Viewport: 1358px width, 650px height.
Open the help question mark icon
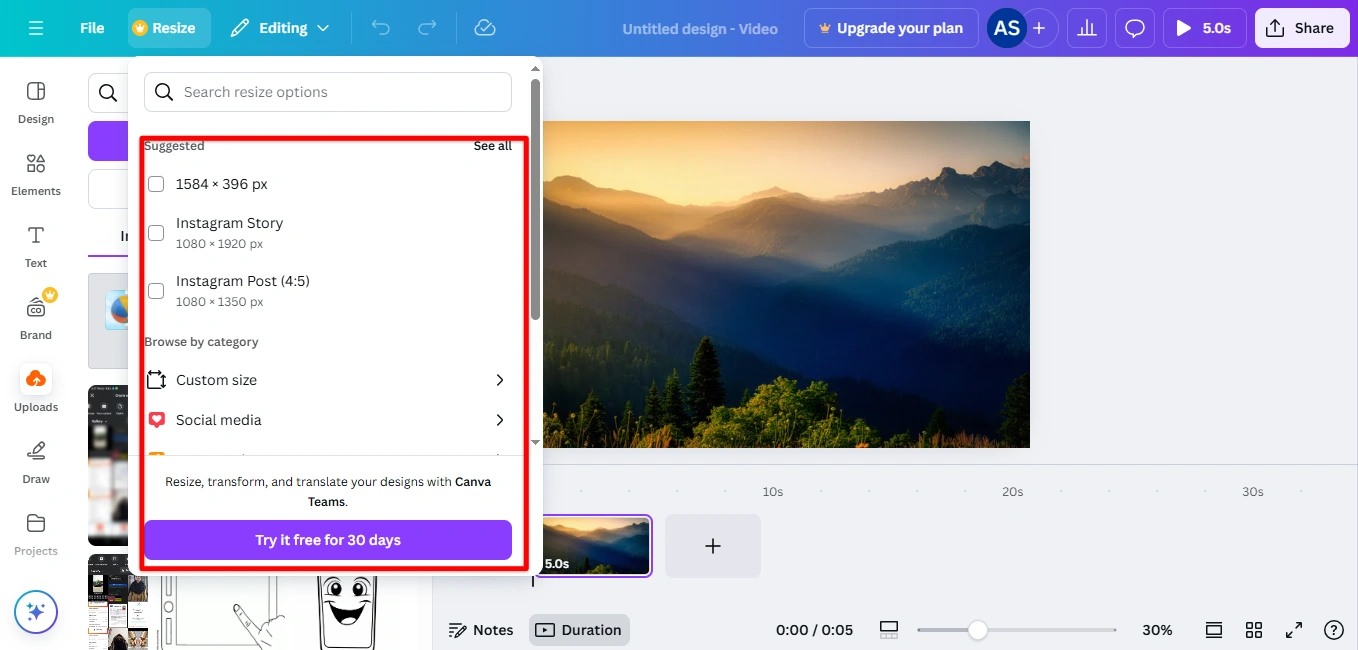pos(1333,630)
